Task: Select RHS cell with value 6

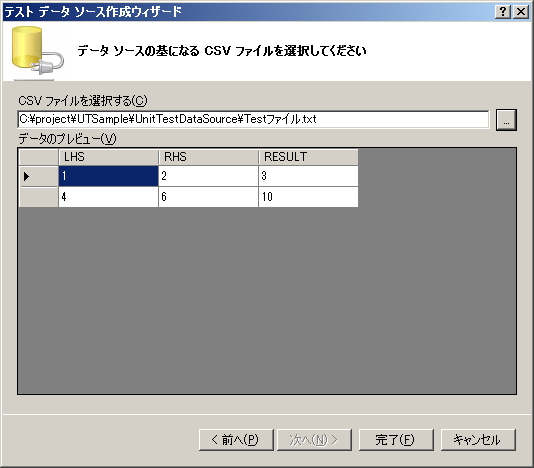Action: (208, 197)
